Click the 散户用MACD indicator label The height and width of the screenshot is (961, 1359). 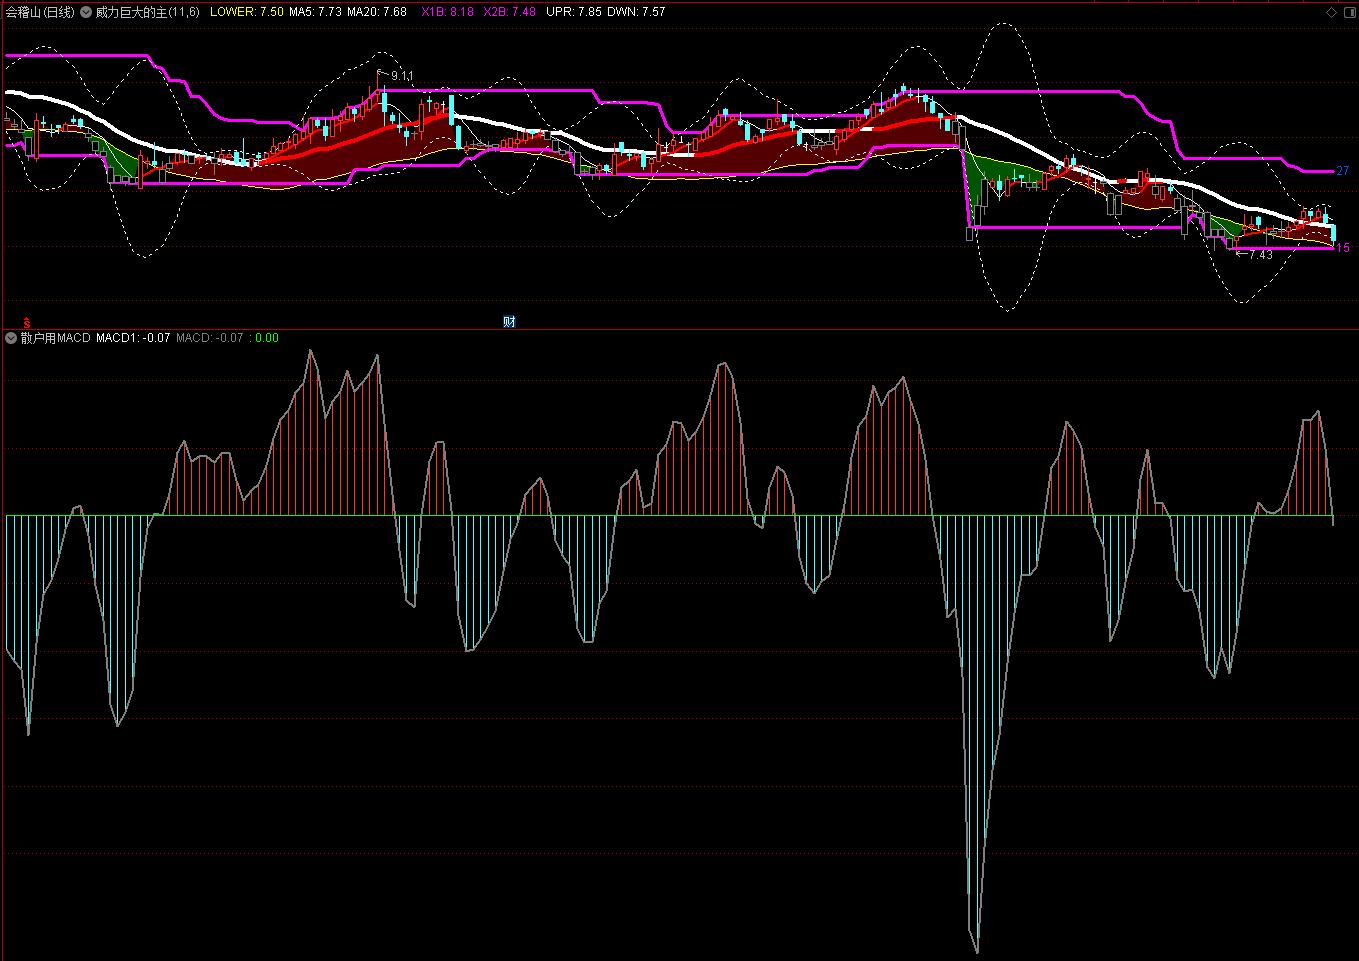(x=55, y=338)
